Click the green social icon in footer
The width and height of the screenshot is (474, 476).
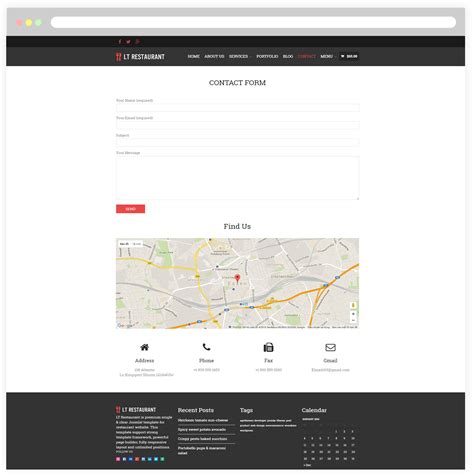click(162, 459)
